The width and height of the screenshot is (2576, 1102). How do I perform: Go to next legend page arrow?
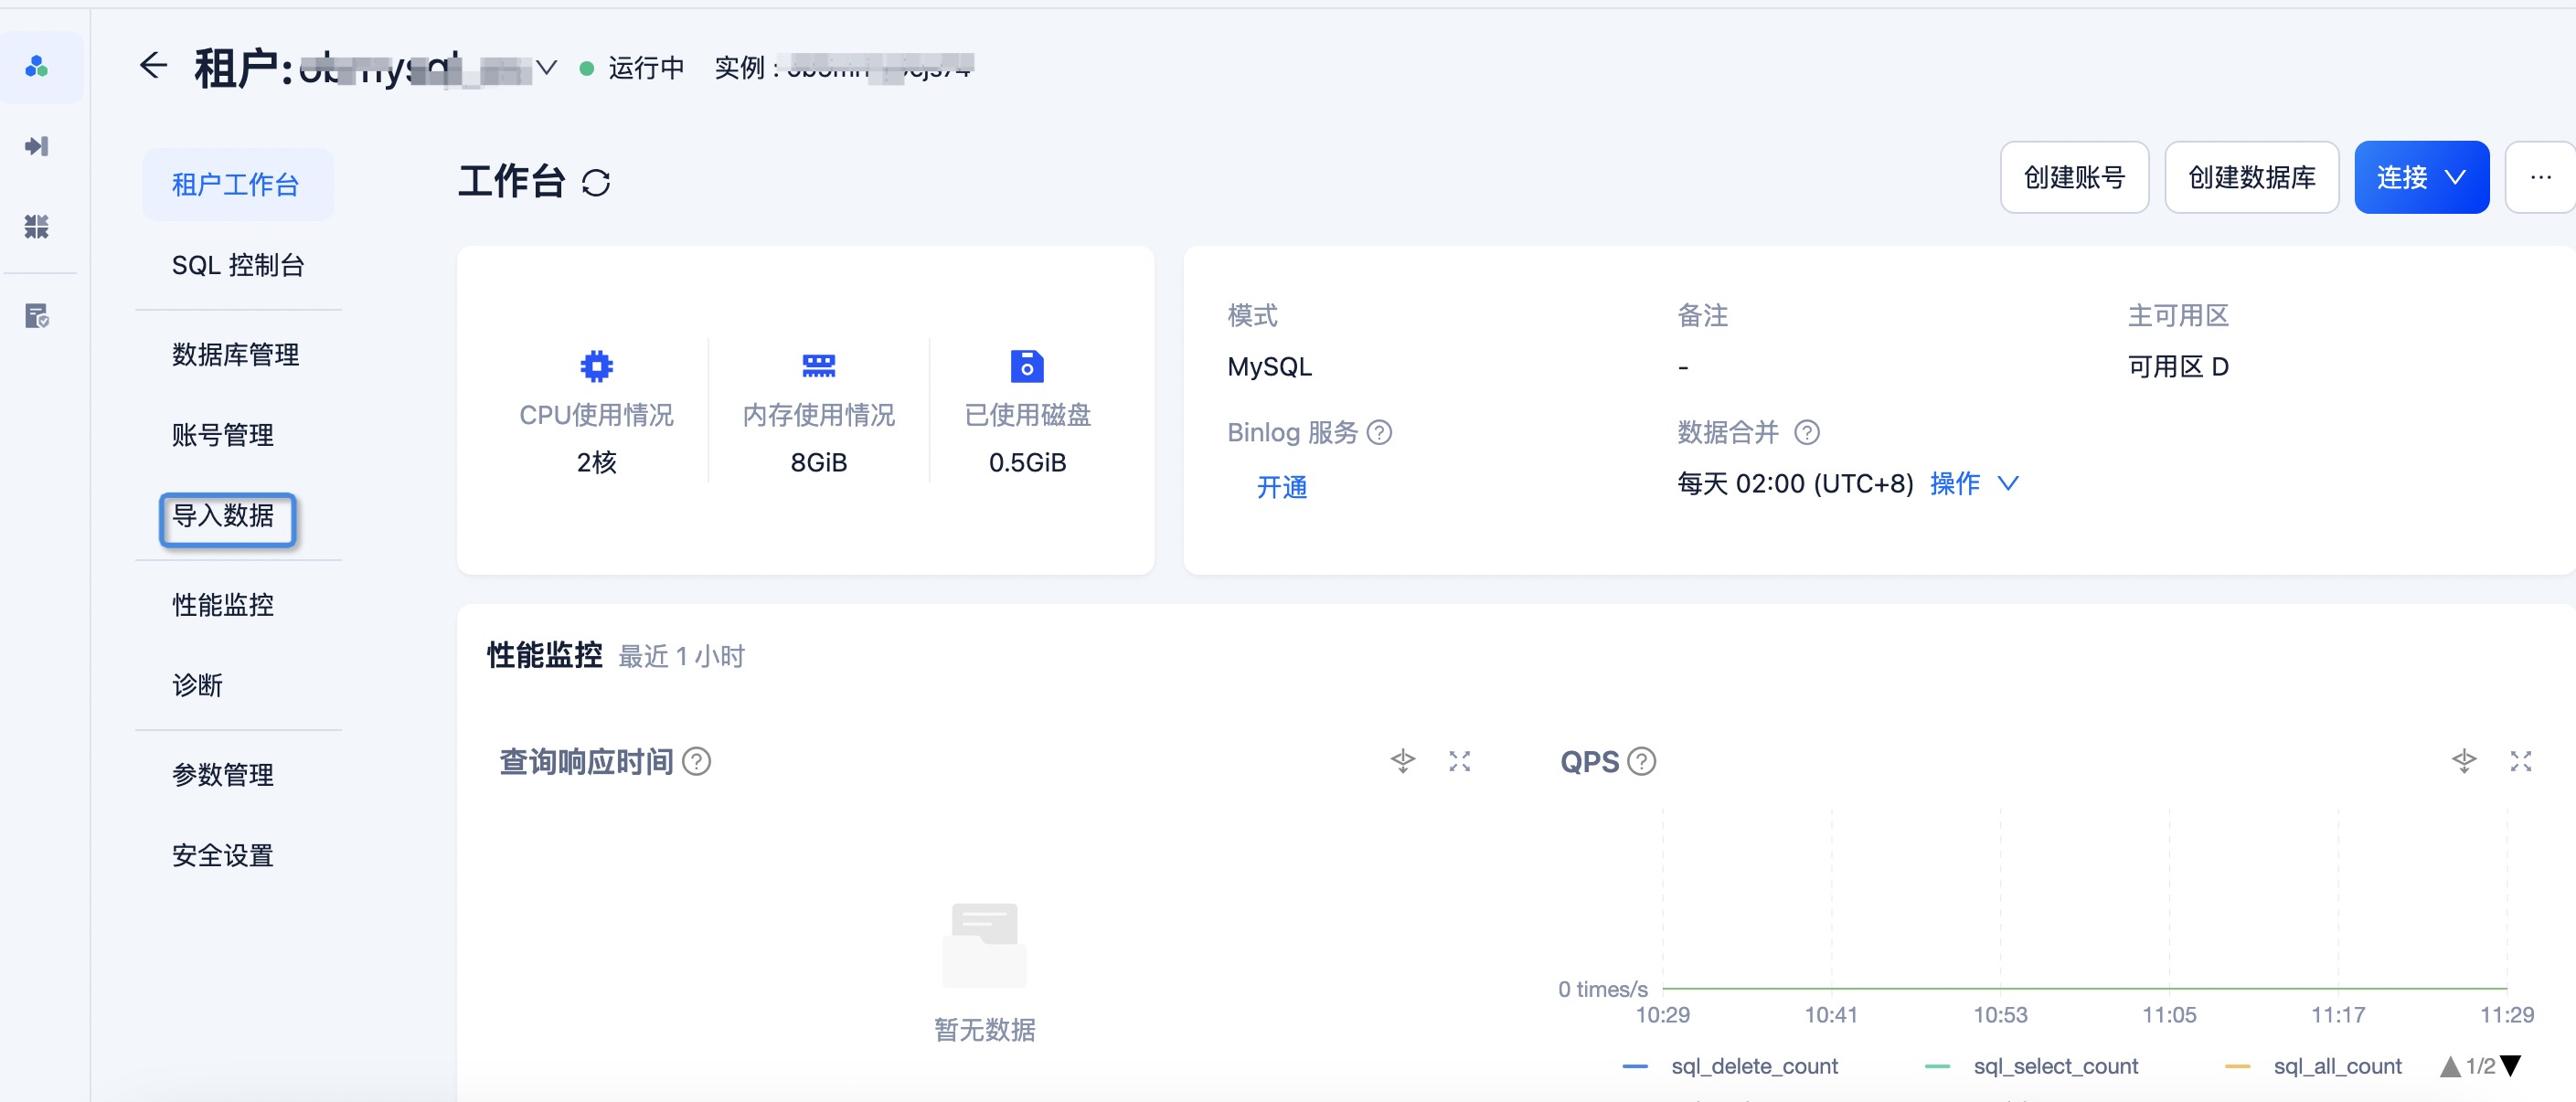click(2510, 1066)
